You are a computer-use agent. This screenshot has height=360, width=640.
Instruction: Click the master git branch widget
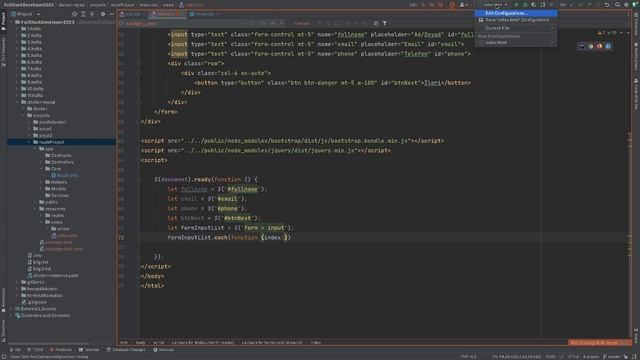(611, 356)
